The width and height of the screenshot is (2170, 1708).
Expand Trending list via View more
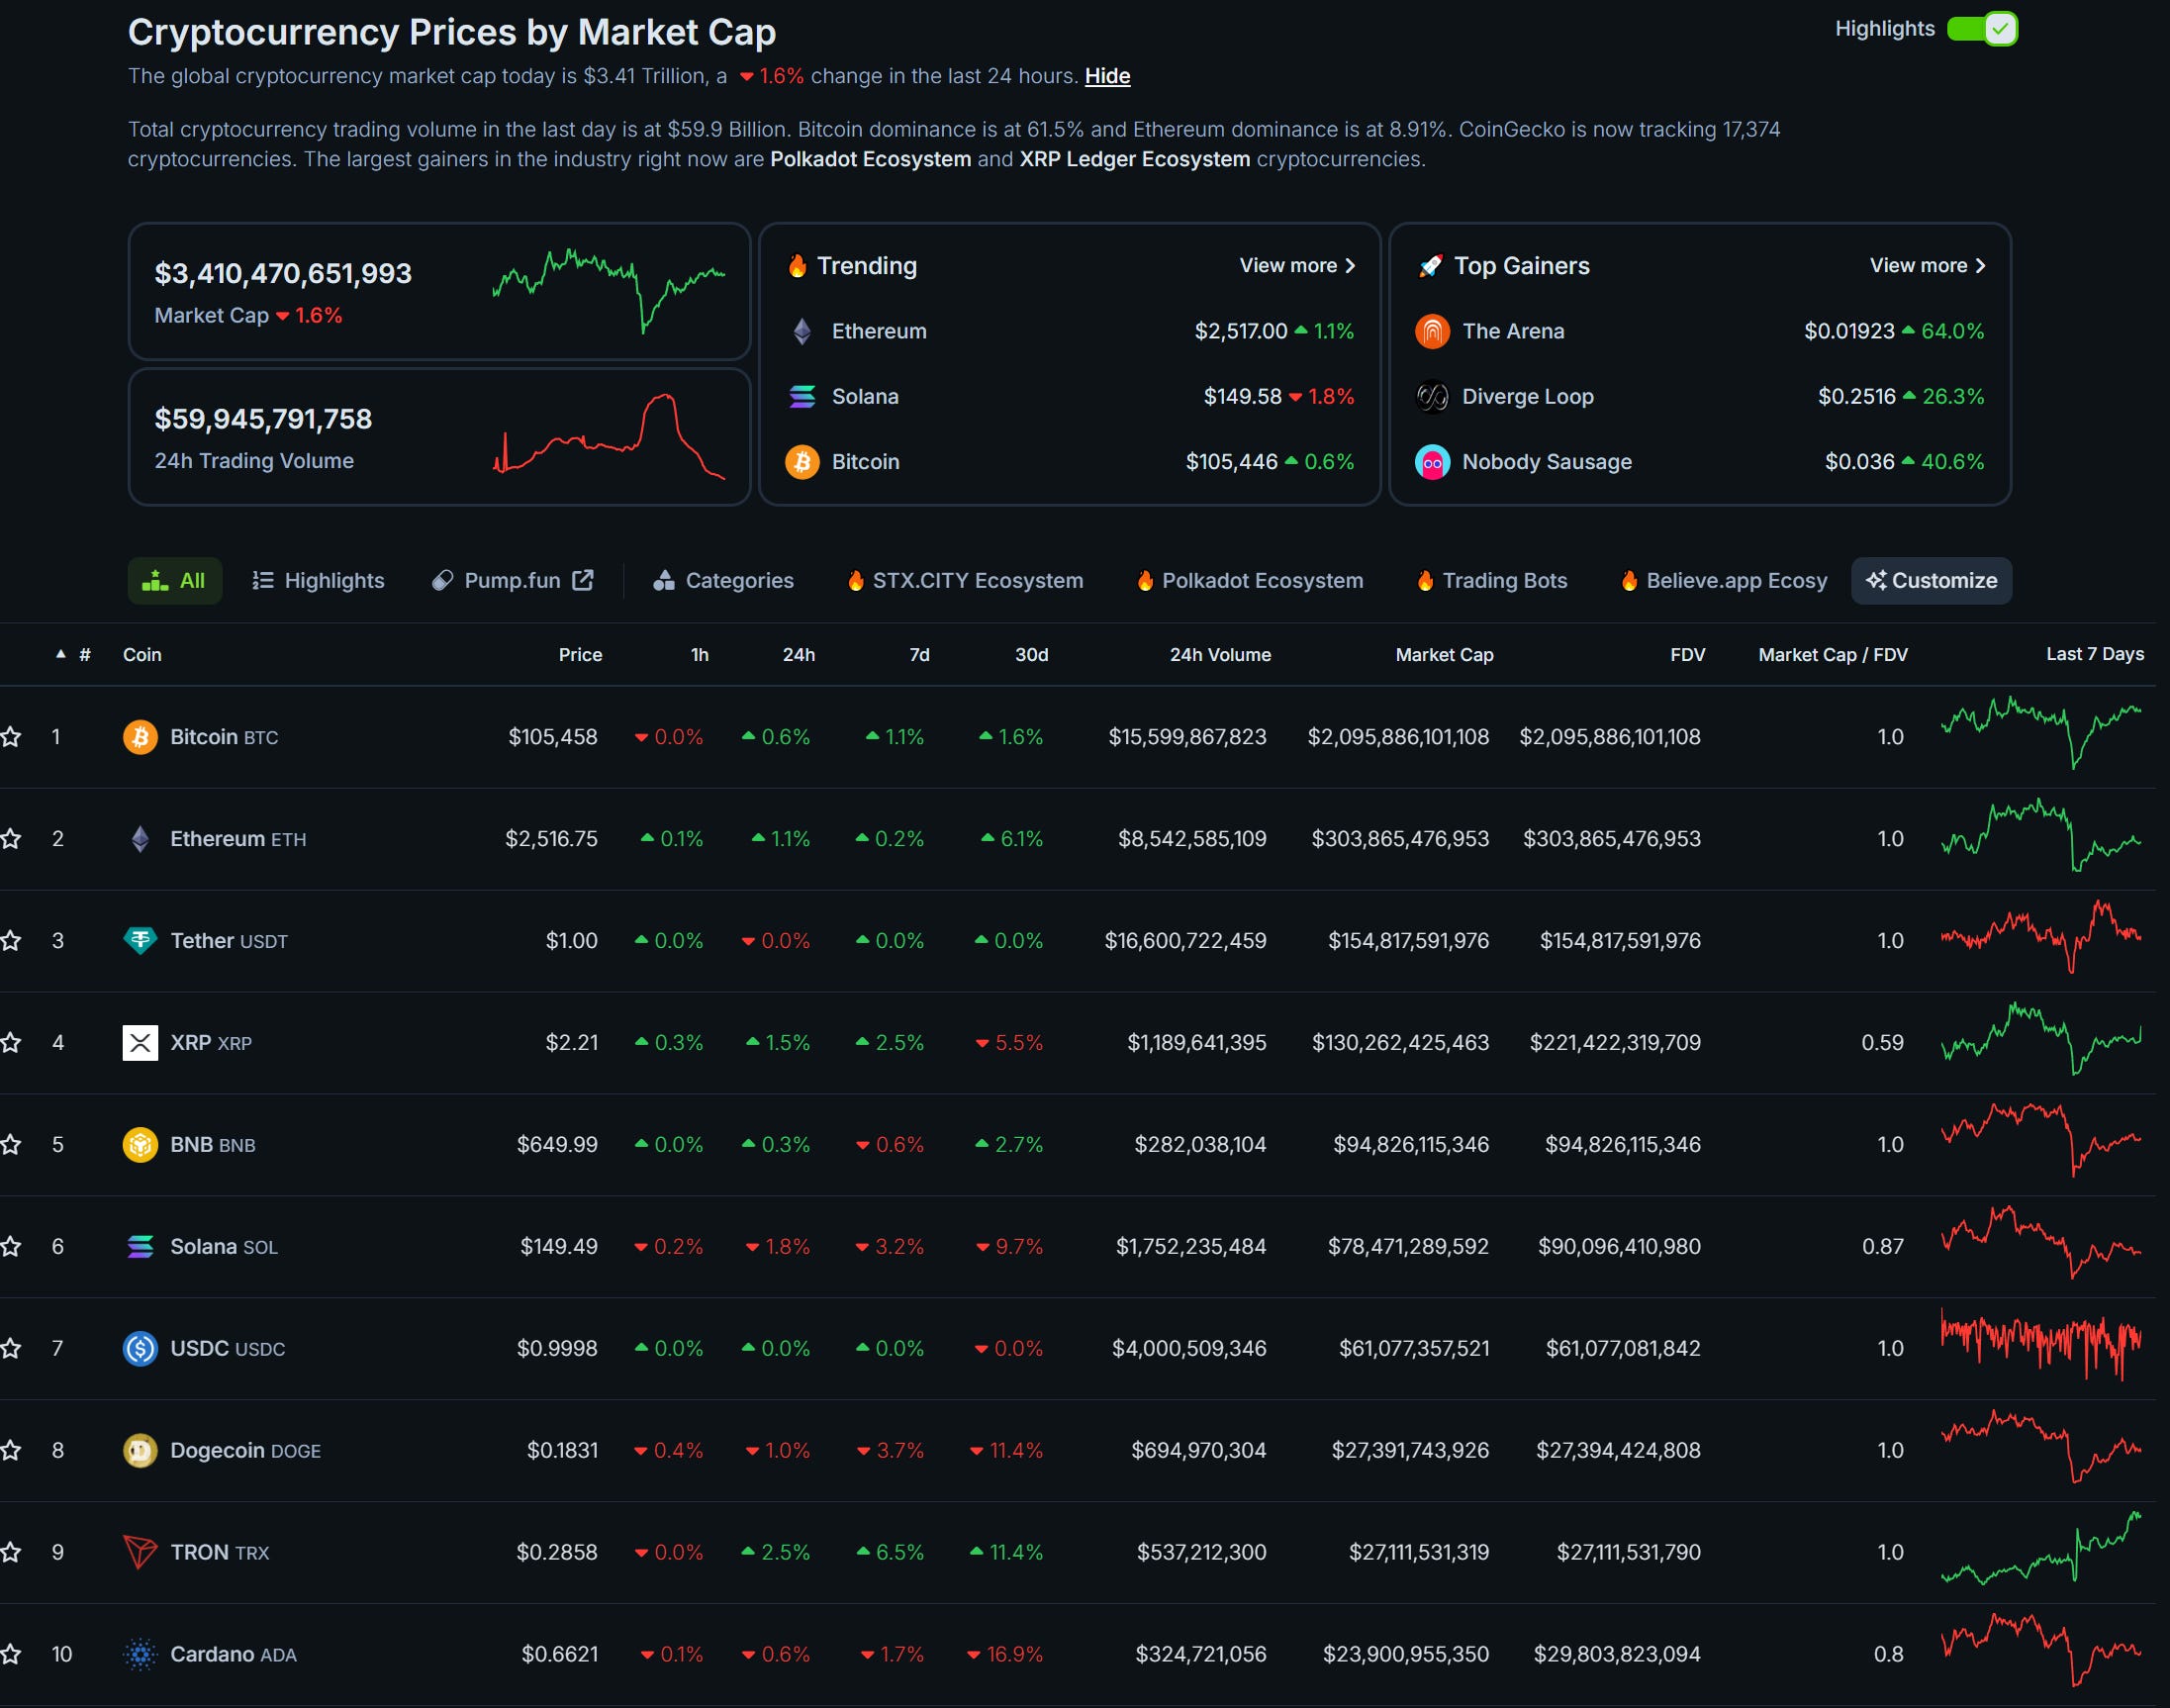tap(1297, 265)
